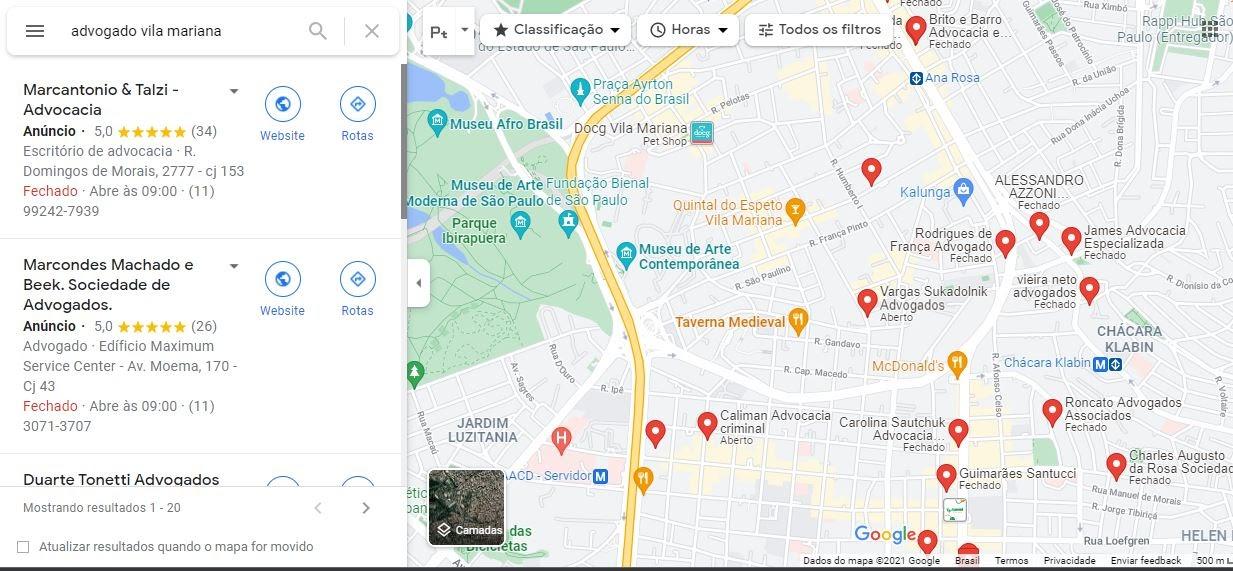This screenshot has height=571, width=1233.
Task: Expand ad options arrow beside Marcantonio & Talzi
Action: pos(234,91)
